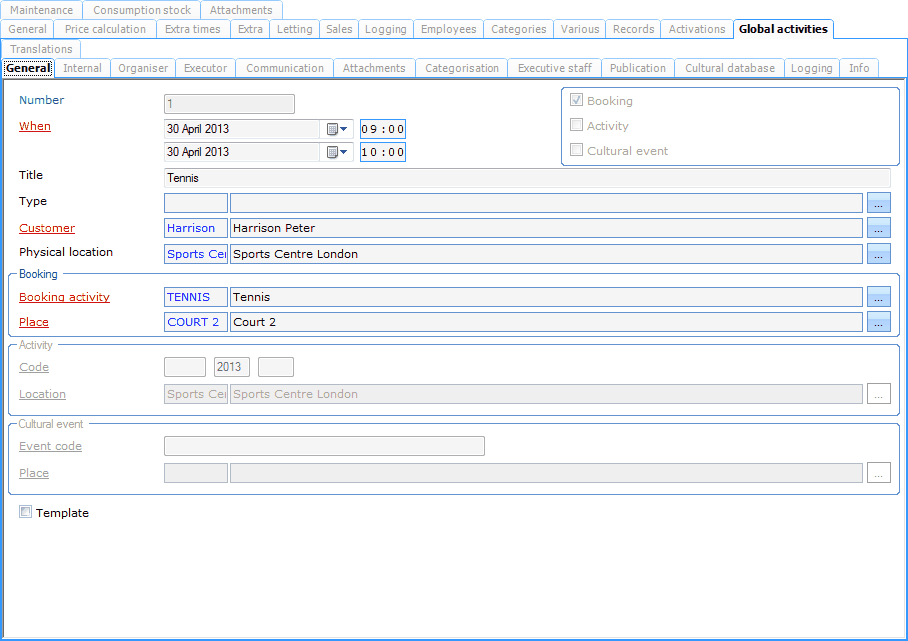Click the Title field containing Tennis

pyautogui.click(x=526, y=178)
